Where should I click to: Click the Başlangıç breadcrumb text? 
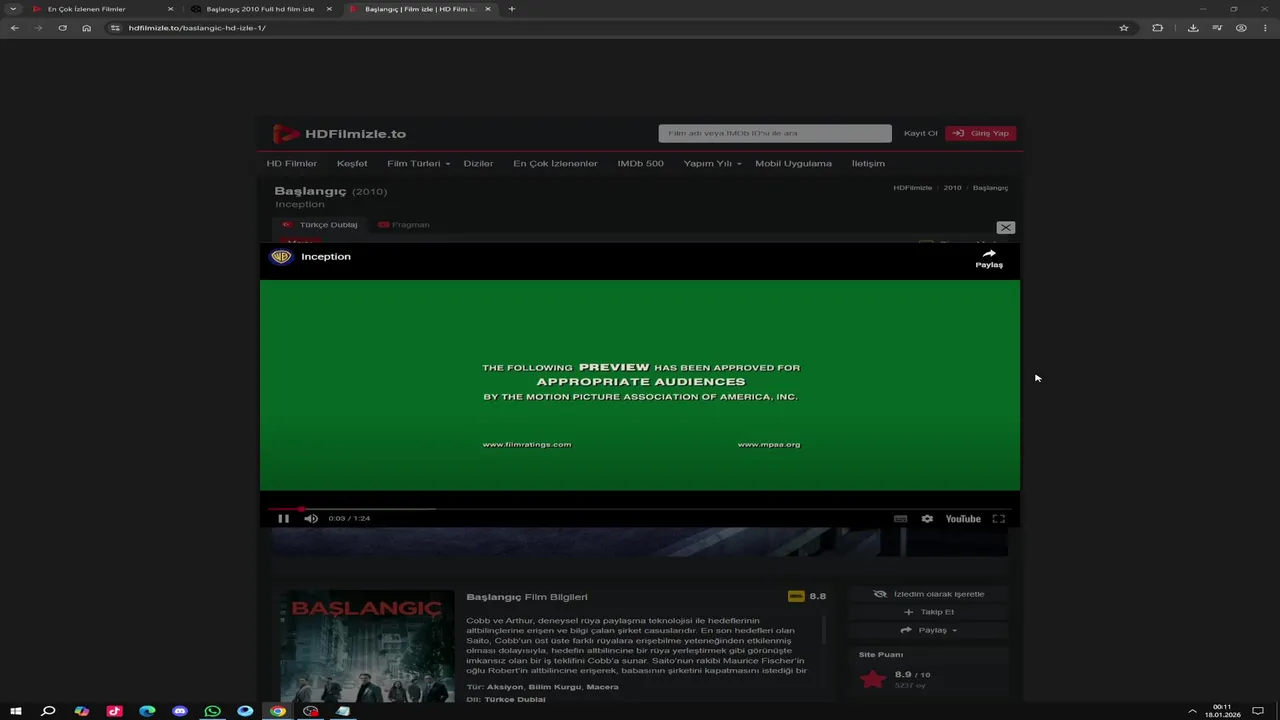[x=990, y=188]
